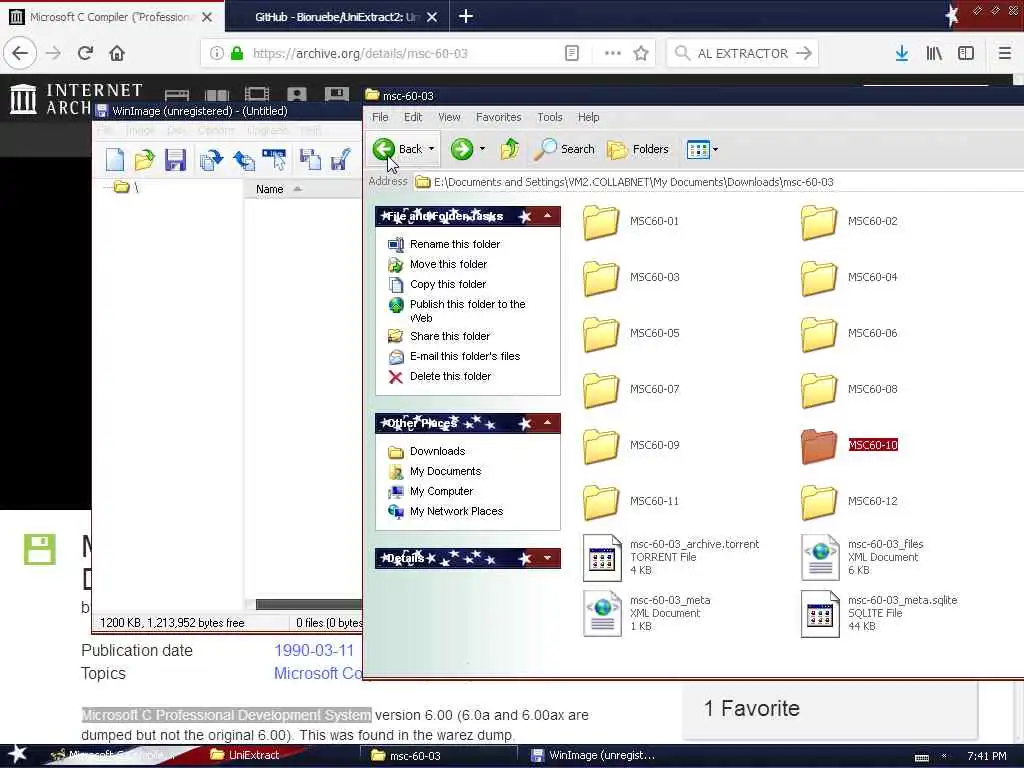Reload the archive.org page
1024x768 pixels.
(x=85, y=54)
